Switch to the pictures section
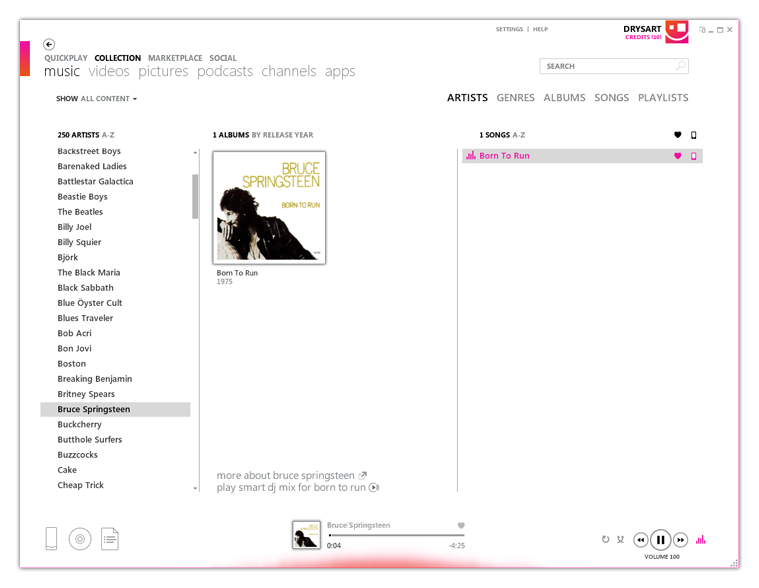This screenshot has width=759, height=588. 163,71
